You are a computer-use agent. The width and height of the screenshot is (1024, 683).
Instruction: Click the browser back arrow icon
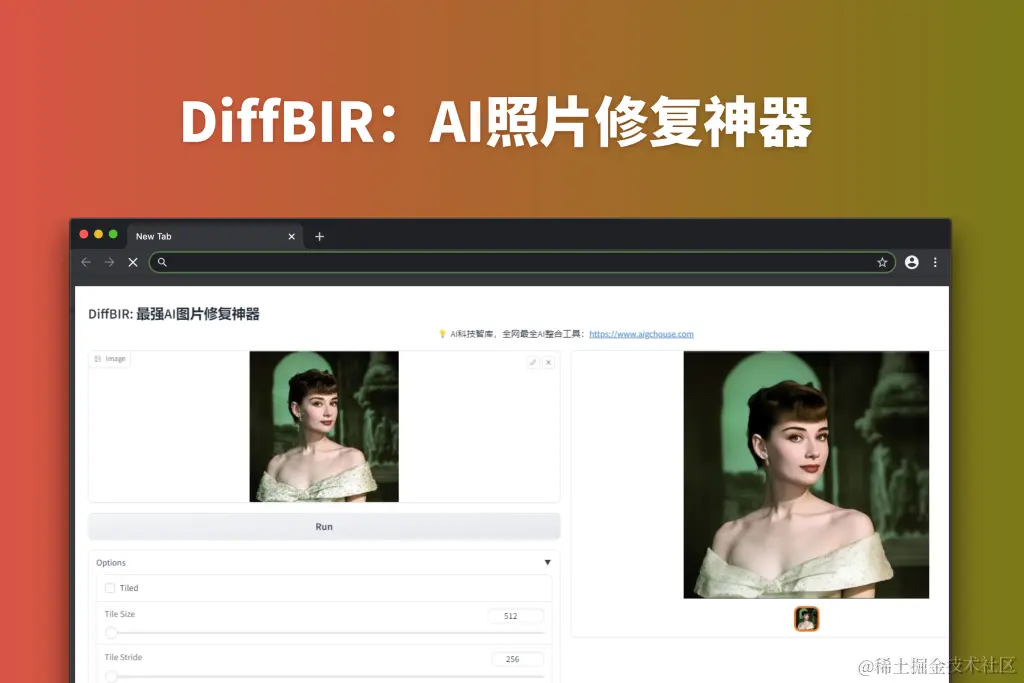[x=86, y=262]
